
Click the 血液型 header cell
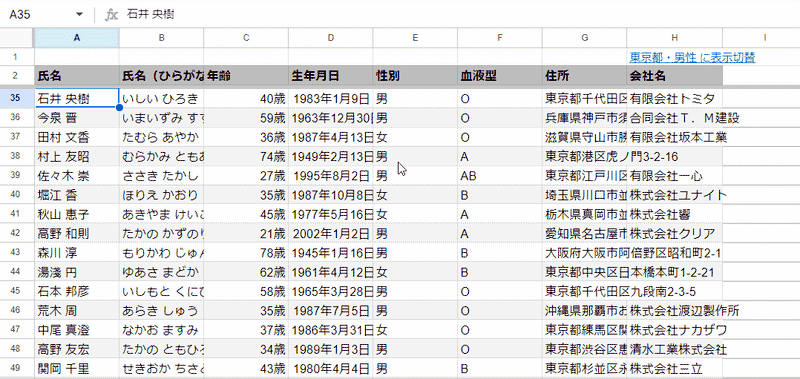[500, 76]
